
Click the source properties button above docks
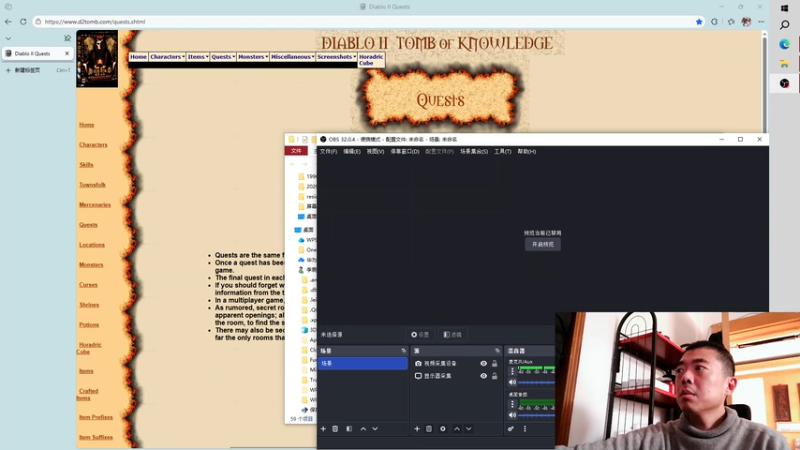[420, 335]
